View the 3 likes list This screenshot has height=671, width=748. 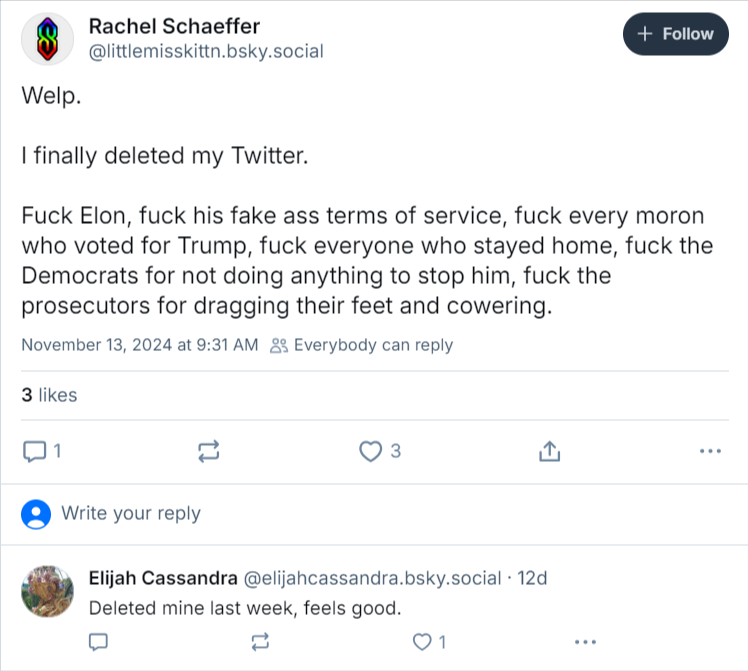pyautogui.click(x=50, y=395)
